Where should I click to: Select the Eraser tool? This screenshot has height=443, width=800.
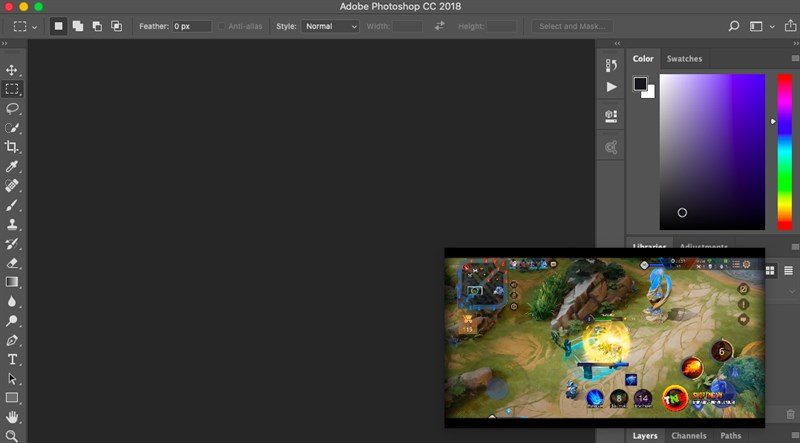click(x=12, y=263)
